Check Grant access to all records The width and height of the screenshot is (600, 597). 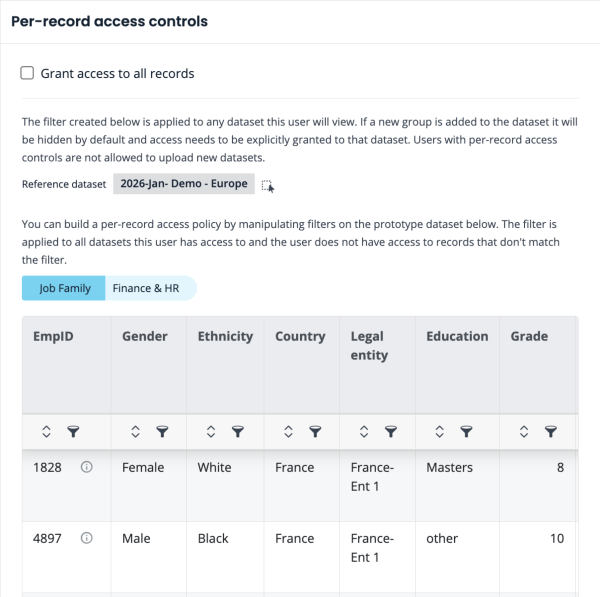click(27, 74)
